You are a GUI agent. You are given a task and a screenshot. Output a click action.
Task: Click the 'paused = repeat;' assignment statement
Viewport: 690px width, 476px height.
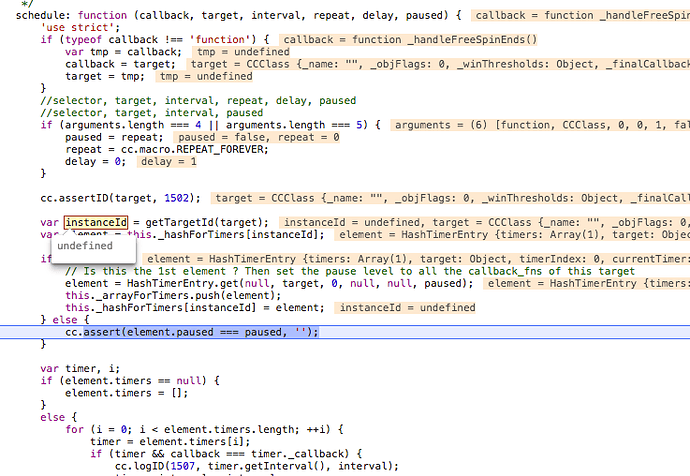pos(114,137)
